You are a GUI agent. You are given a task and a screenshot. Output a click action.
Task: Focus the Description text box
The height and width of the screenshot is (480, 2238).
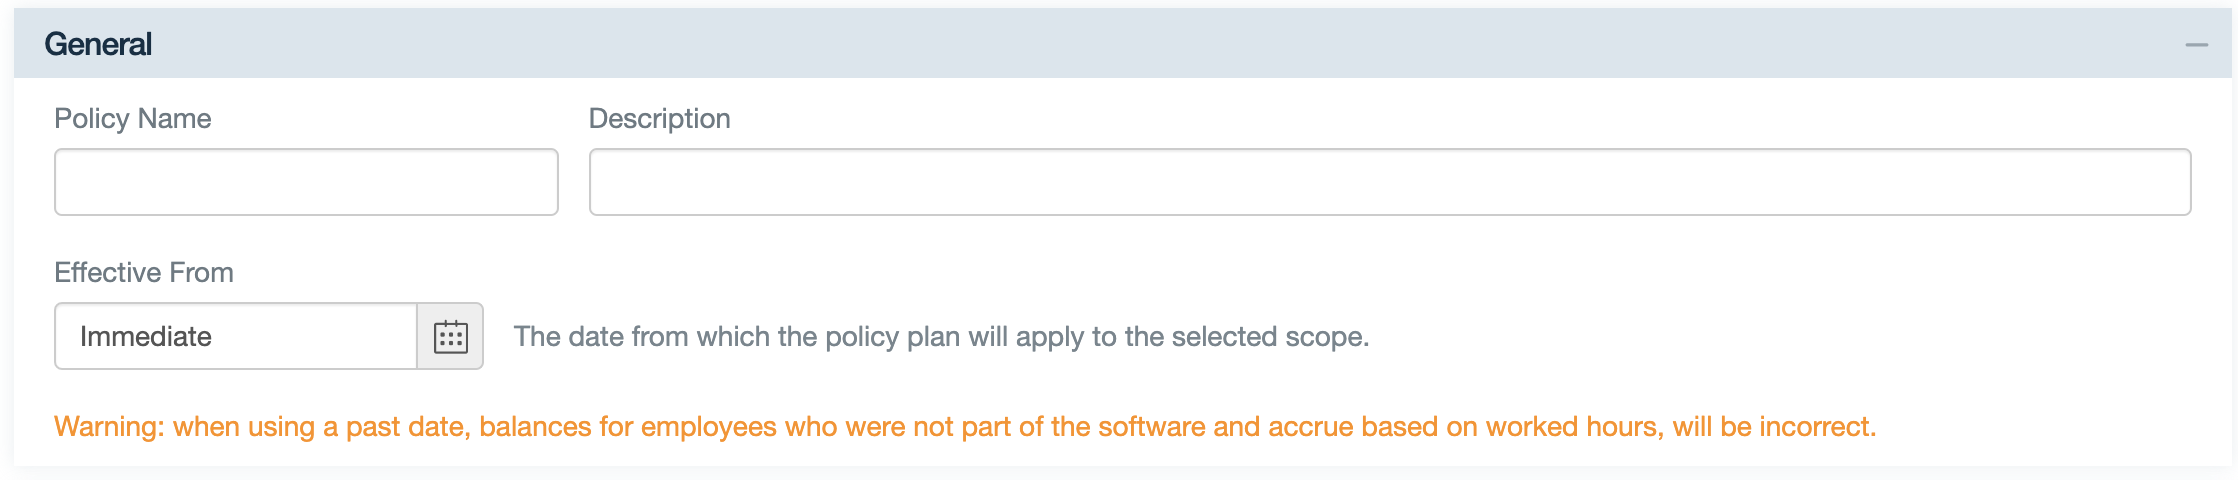1389,182
